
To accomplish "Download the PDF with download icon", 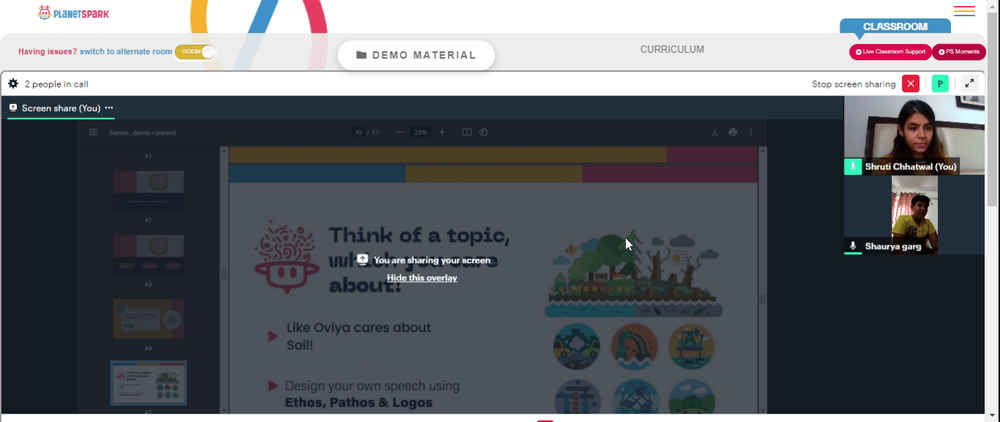I will [x=715, y=132].
